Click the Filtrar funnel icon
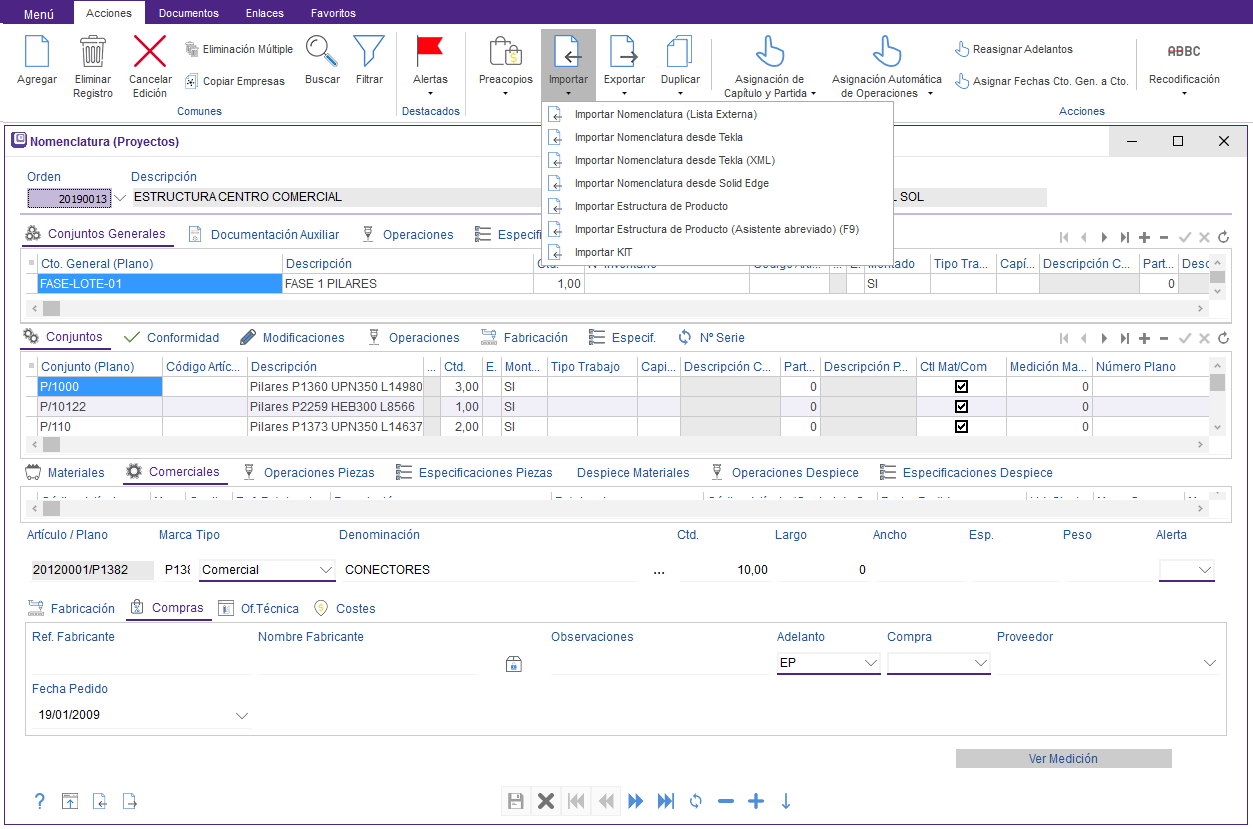This screenshot has width=1253, height=829. [369, 52]
